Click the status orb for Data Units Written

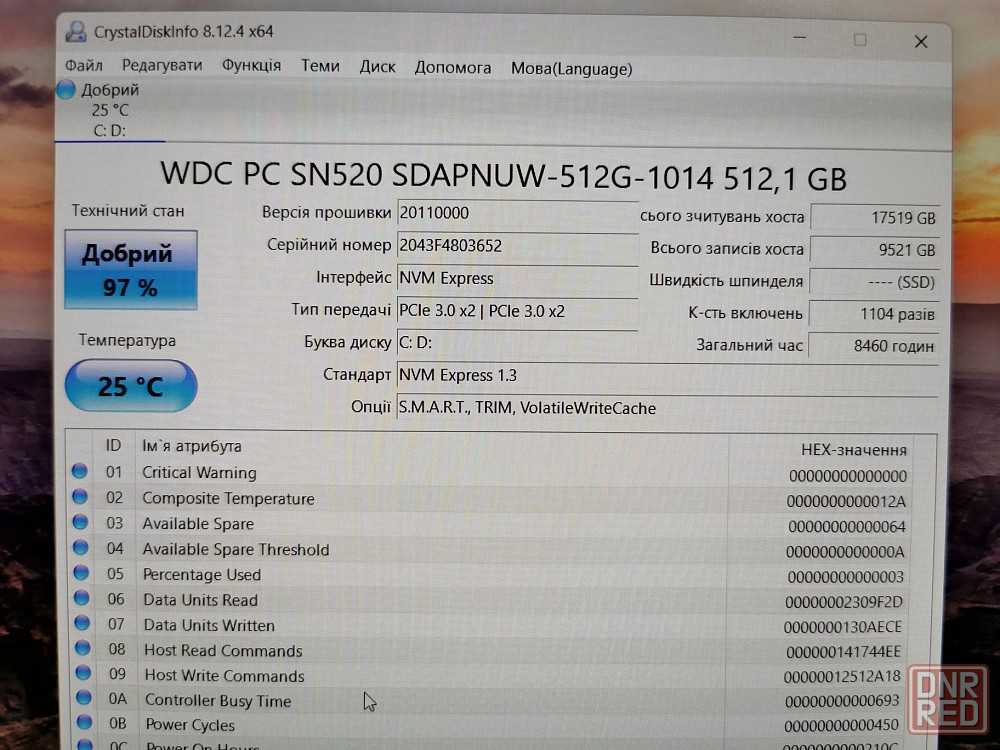(x=82, y=622)
